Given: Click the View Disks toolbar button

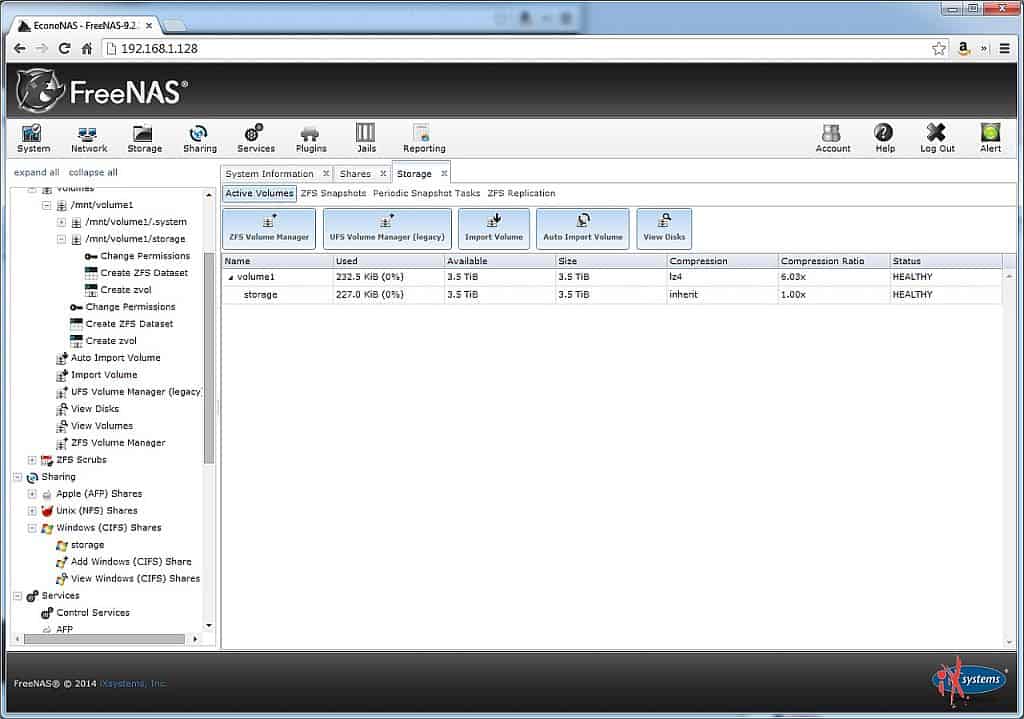Looking at the screenshot, I should tap(664, 229).
